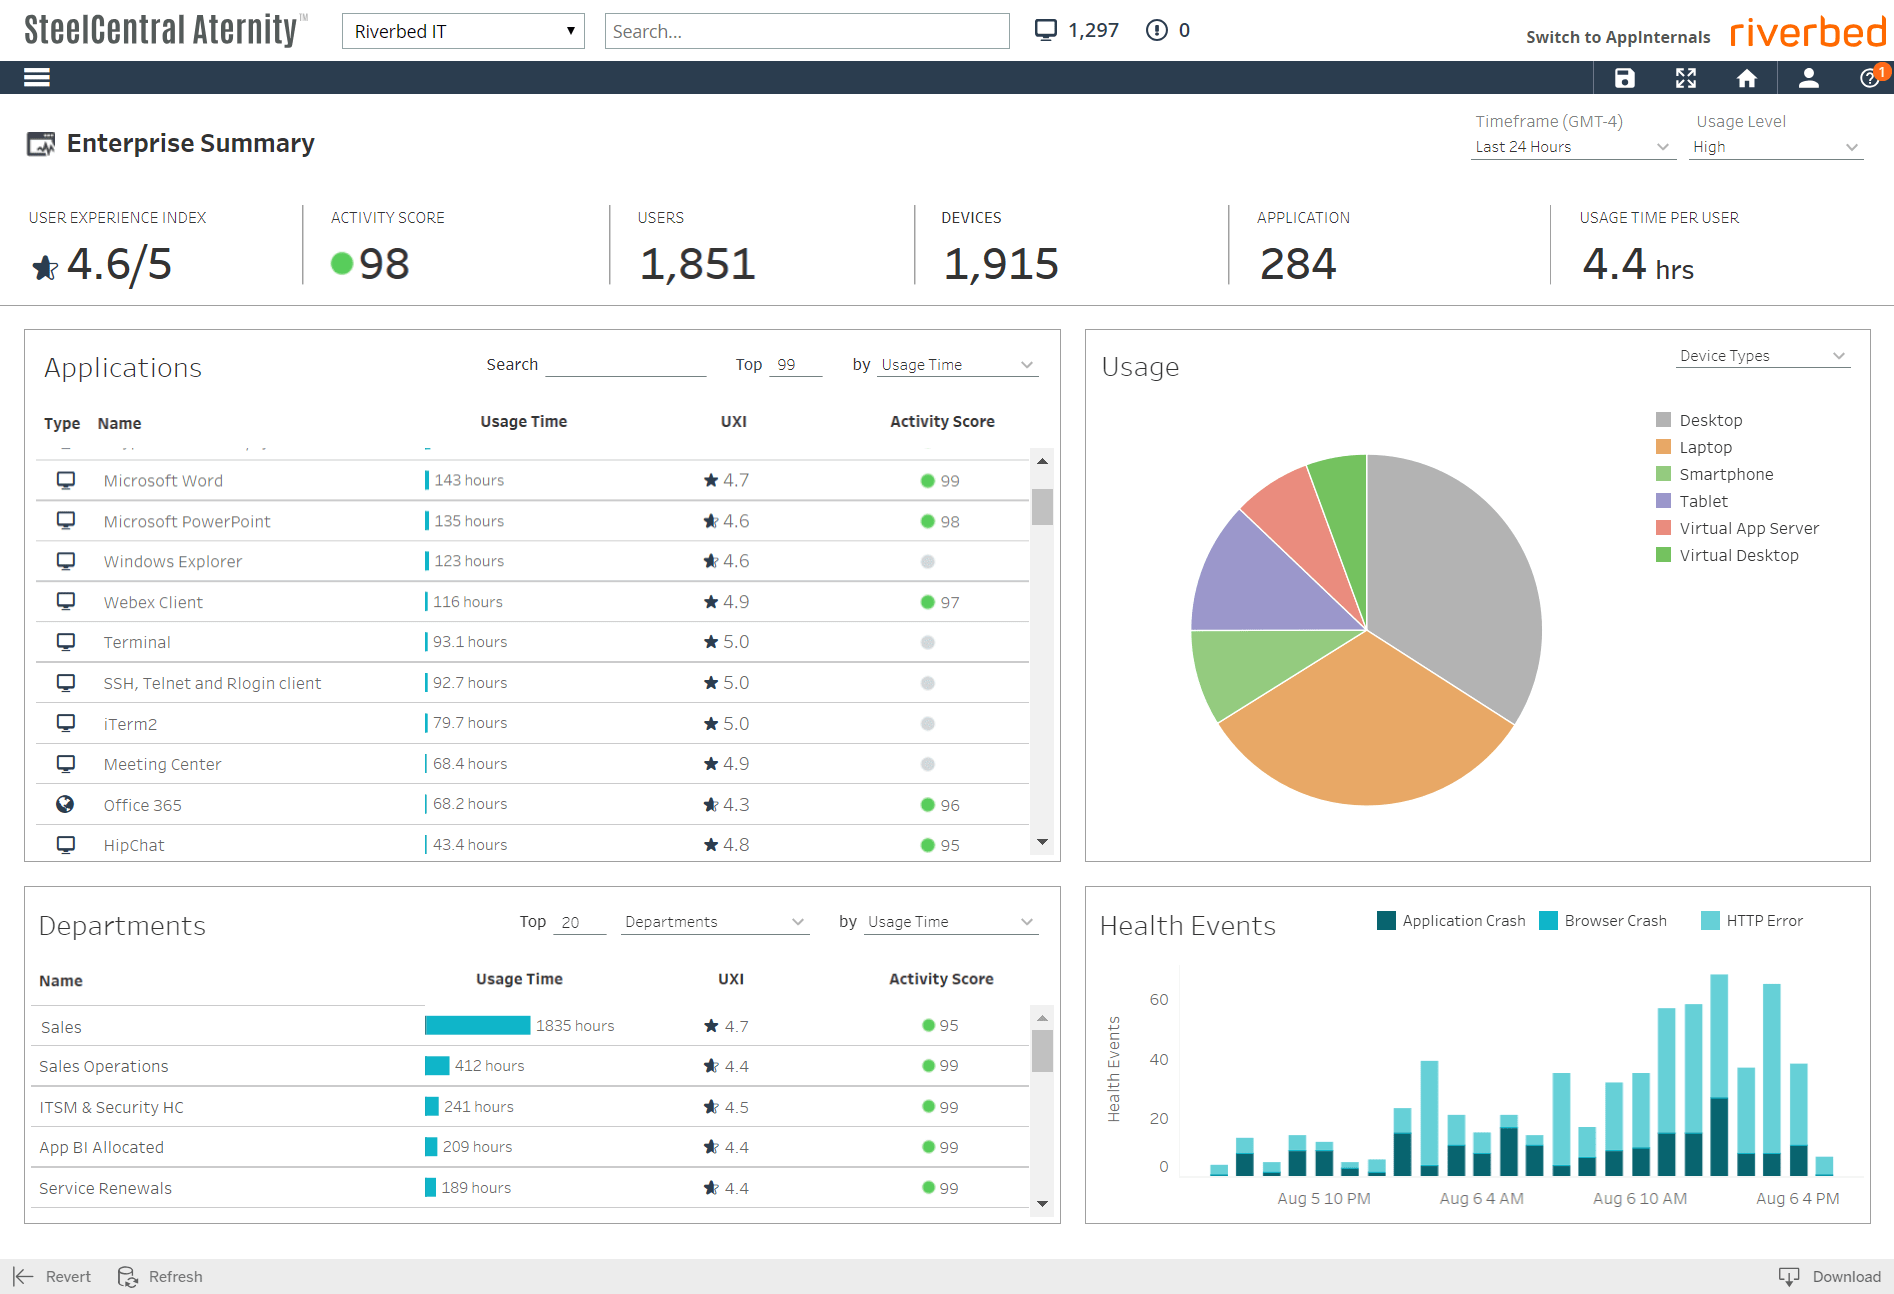
Task: Click the green activity dot for Sales Operations
Action: point(929,1066)
